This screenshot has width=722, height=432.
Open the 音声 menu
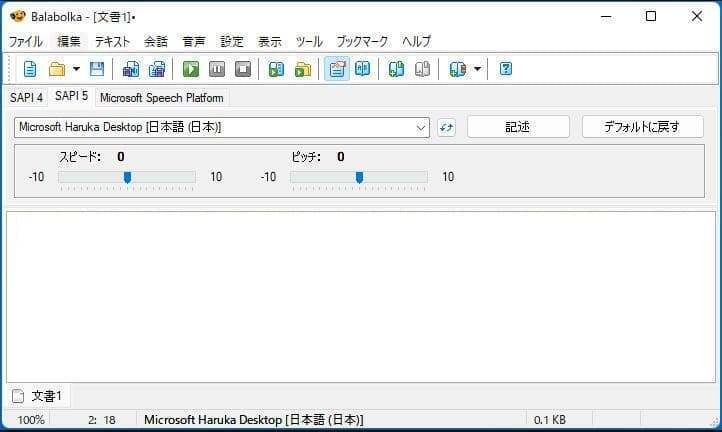pyautogui.click(x=194, y=41)
